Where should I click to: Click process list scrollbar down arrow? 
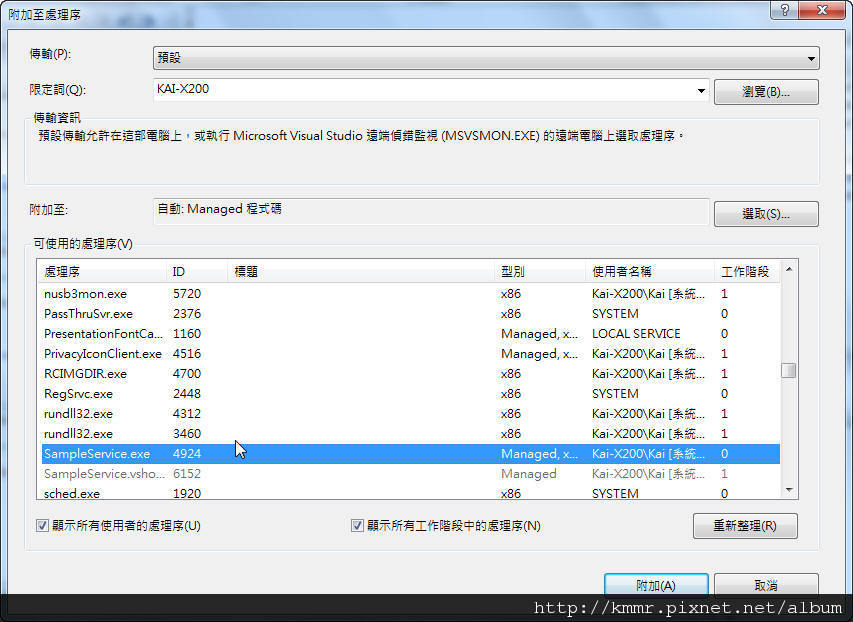tap(789, 491)
